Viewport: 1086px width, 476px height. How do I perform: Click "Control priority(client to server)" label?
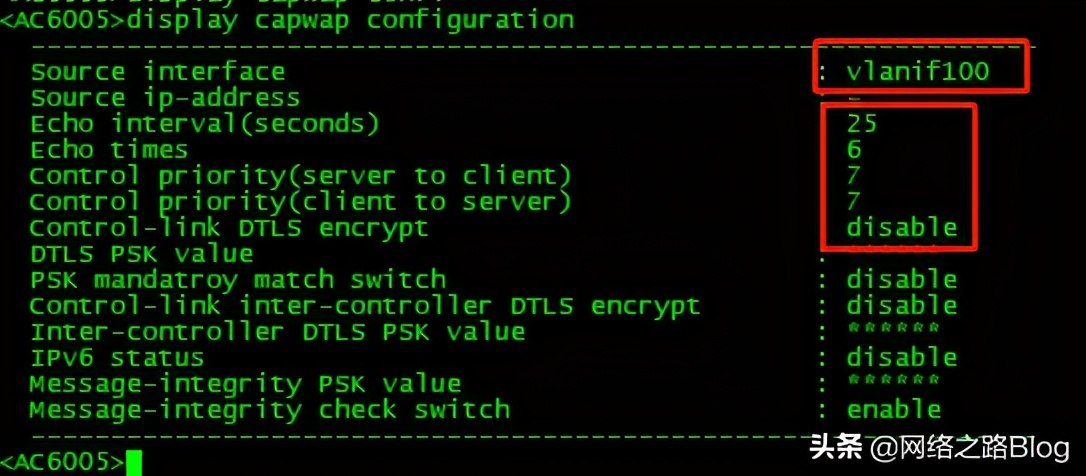(x=300, y=202)
